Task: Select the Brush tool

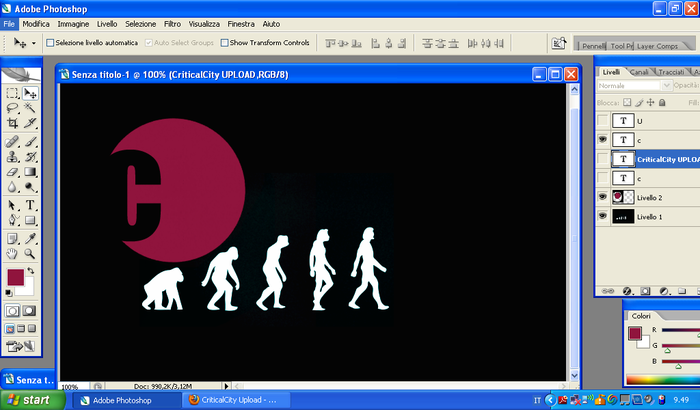Action: point(30,142)
